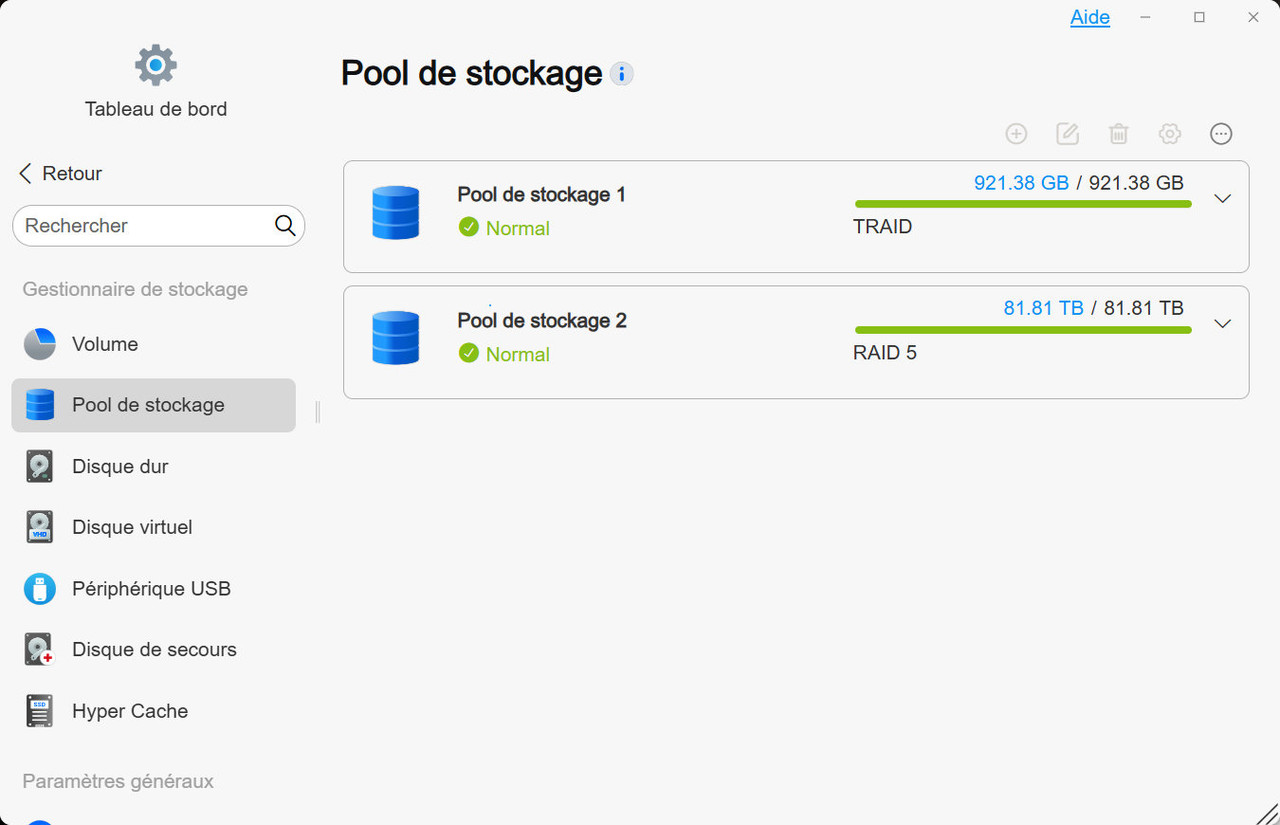Focus the Rechercher search field
The height and width of the screenshot is (825, 1280).
[x=158, y=226]
